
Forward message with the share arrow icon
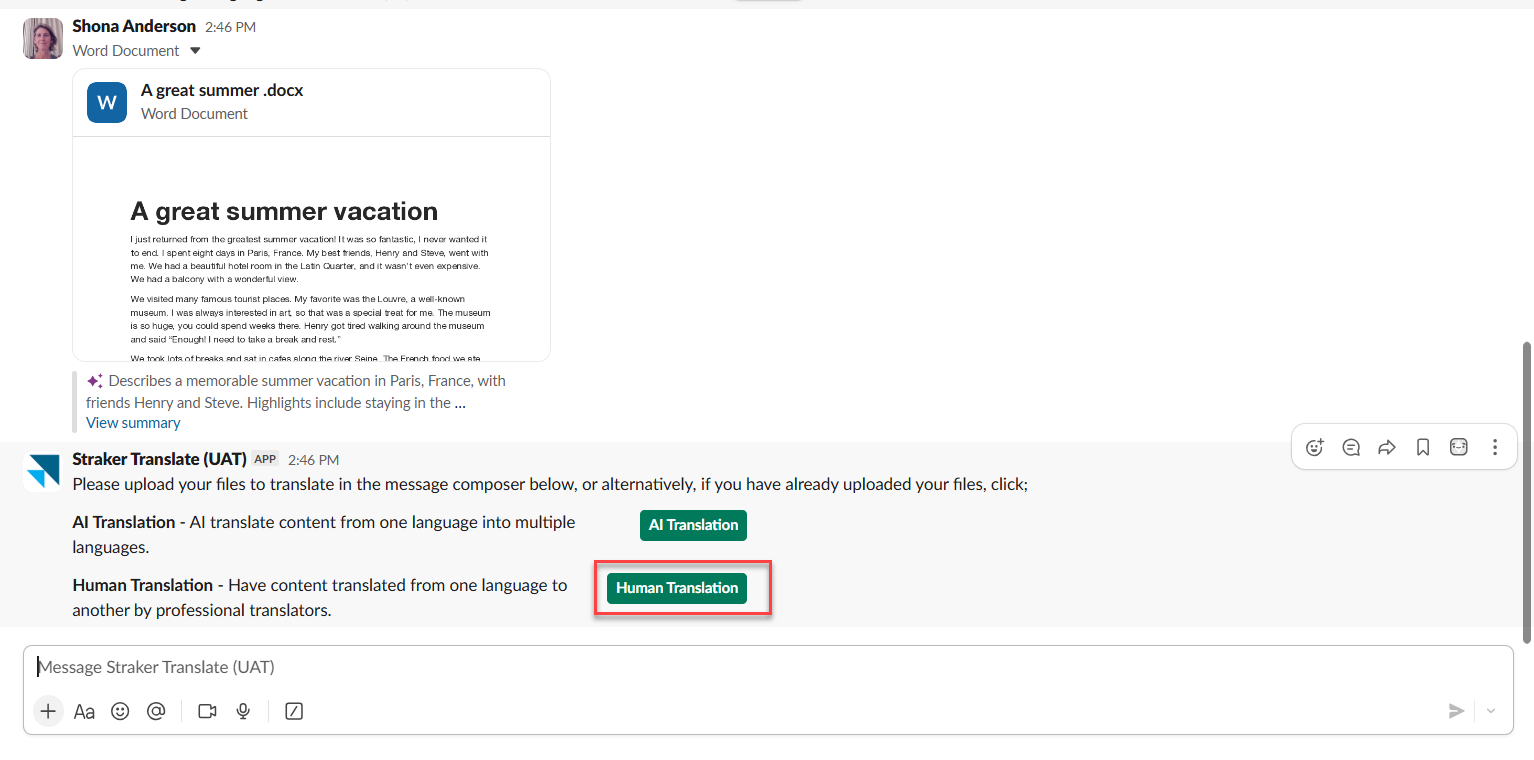1387,447
